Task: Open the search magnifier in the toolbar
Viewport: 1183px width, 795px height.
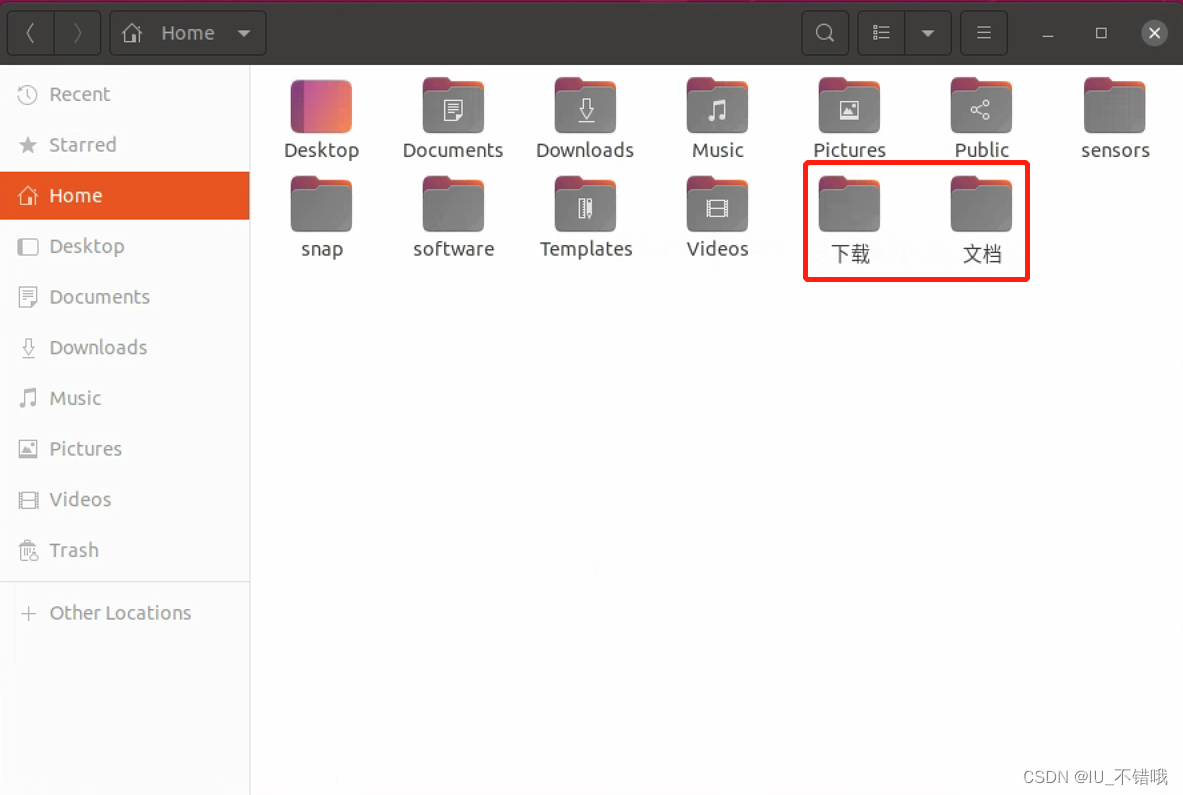Action: [825, 33]
